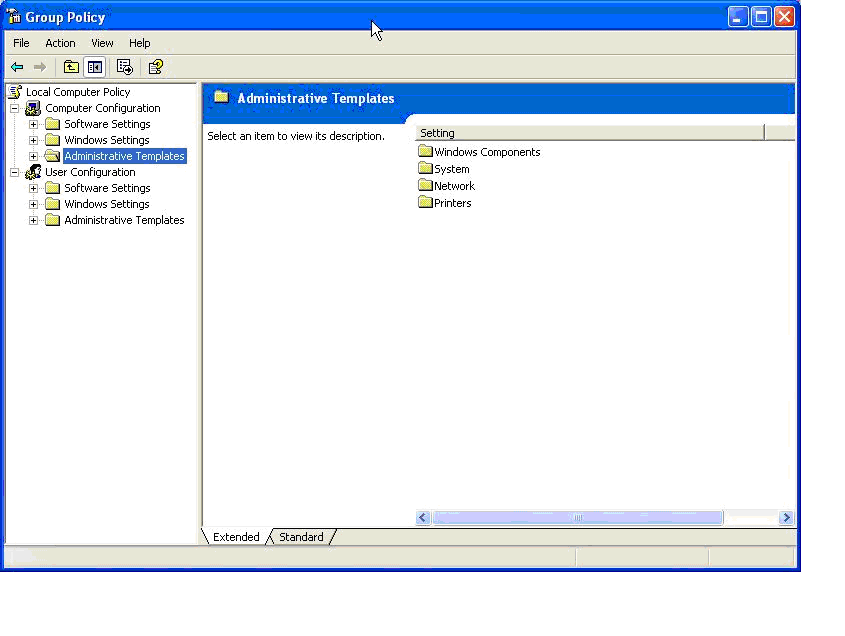Image resolution: width=845 pixels, height=636 pixels.
Task: Click the grayed forward arrow
Action: point(40,67)
